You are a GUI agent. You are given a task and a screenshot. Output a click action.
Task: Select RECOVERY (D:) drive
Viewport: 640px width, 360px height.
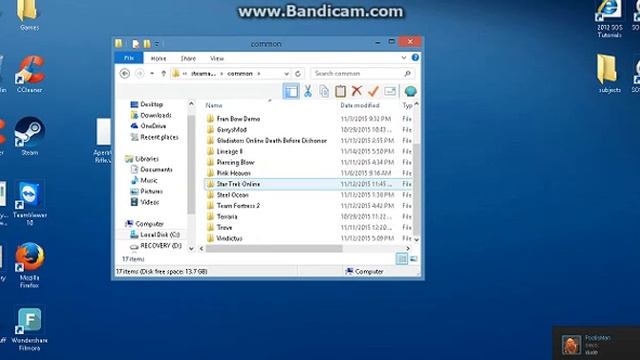click(161, 246)
